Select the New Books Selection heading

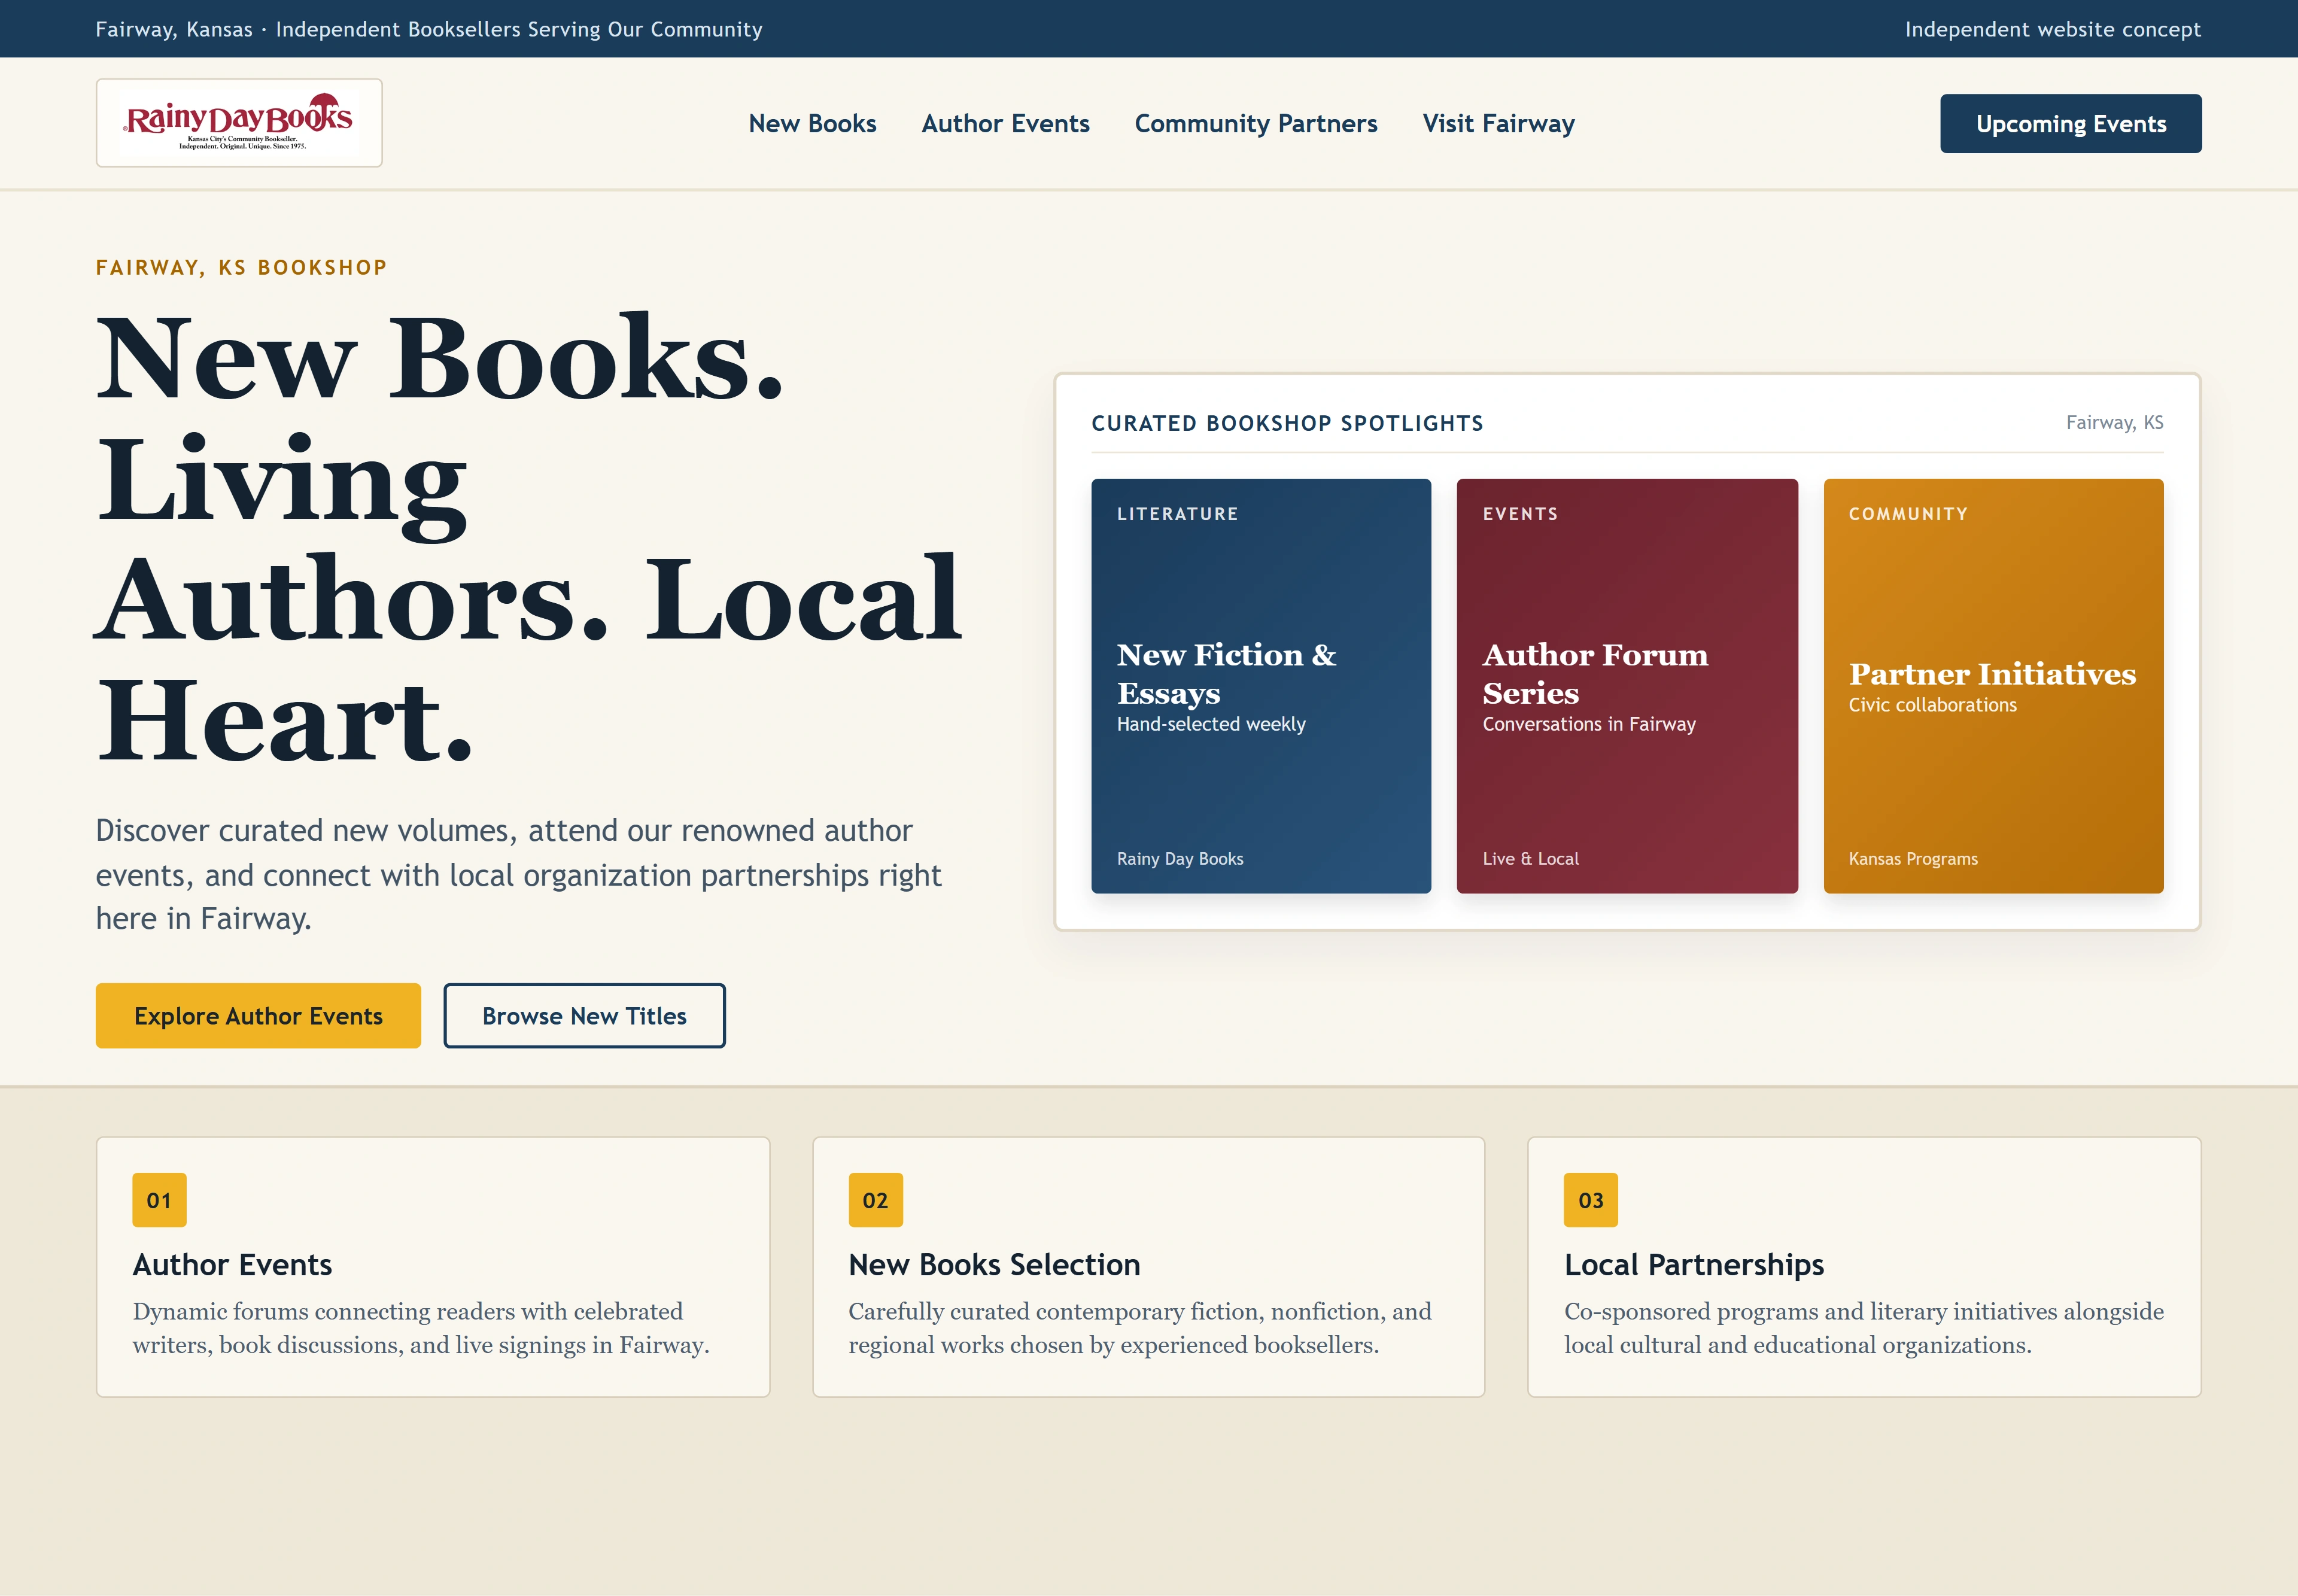994,1264
